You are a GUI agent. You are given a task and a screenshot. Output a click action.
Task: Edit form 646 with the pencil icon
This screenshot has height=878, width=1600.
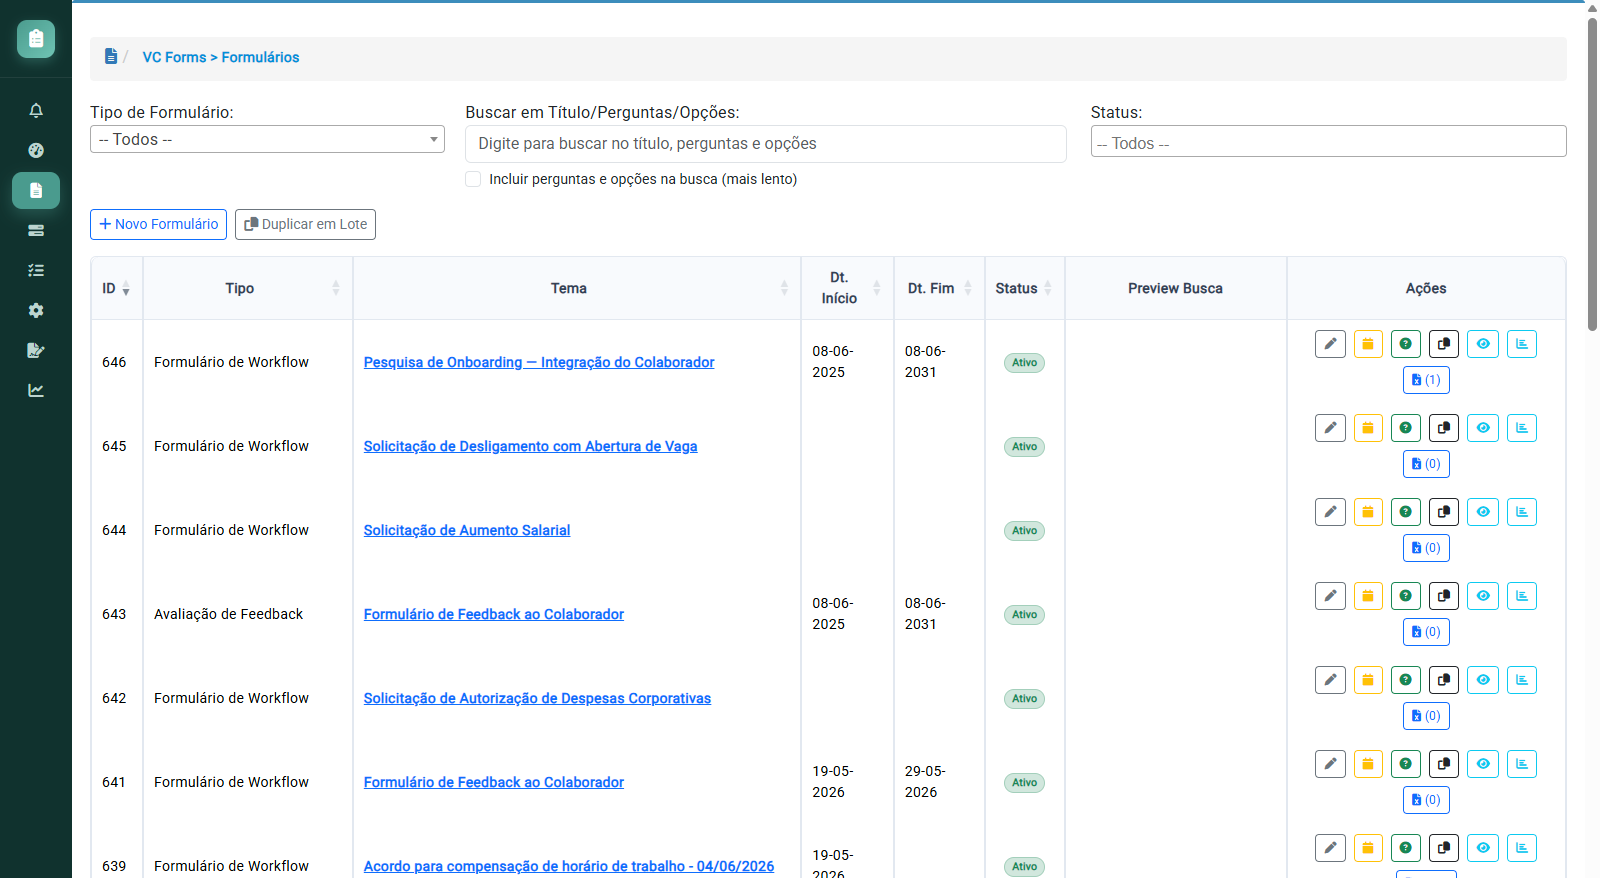click(1330, 344)
